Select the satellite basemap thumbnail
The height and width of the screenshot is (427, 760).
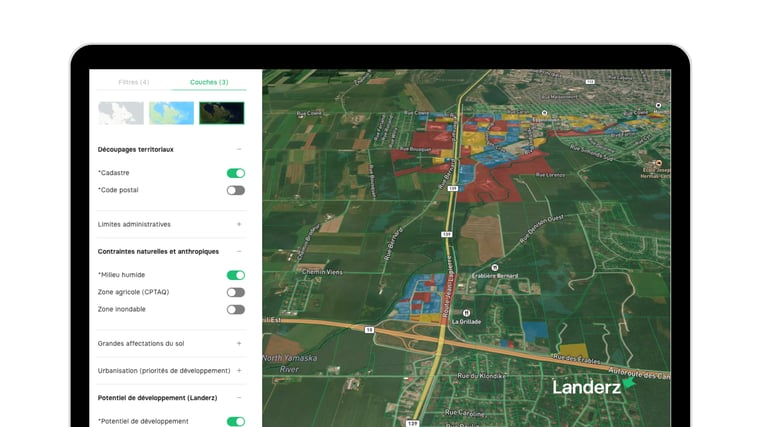[x=222, y=113]
